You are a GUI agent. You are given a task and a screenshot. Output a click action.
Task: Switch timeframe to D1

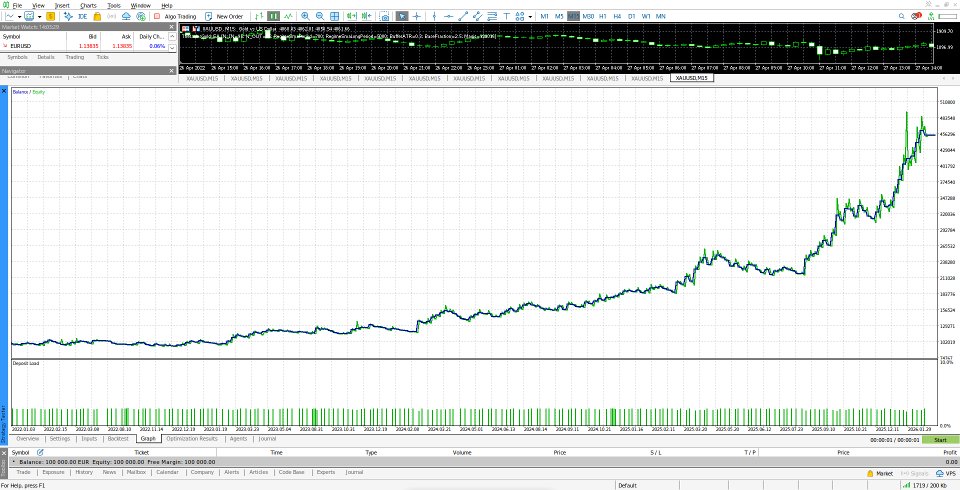[x=632, y=17]
